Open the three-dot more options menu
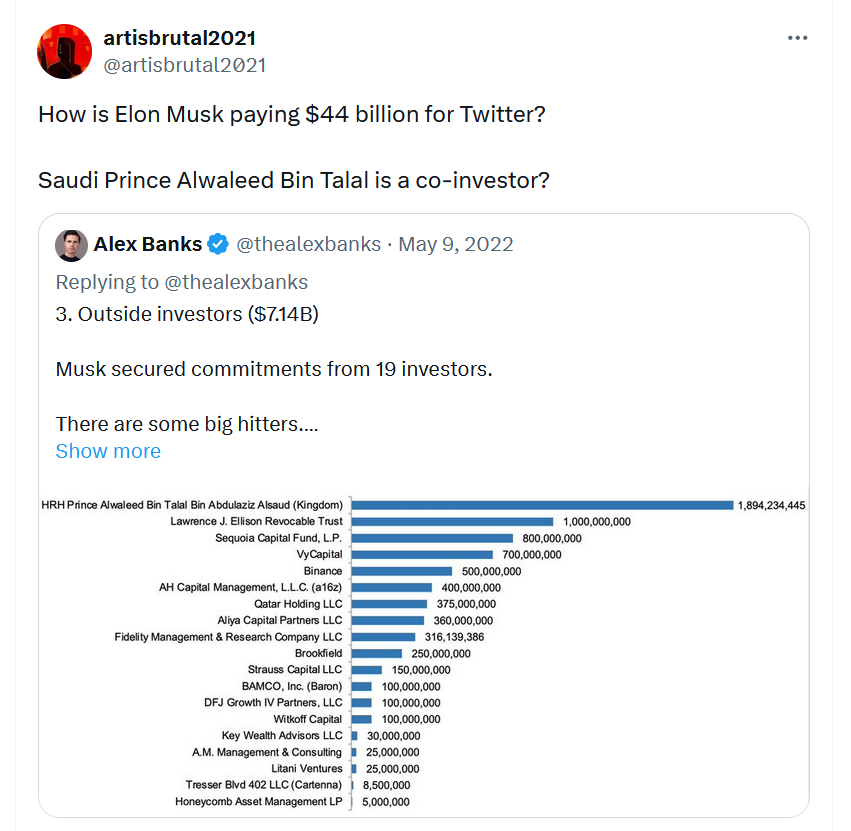The width and height of the screenshot is (851, 831). (x=797, y=38)
